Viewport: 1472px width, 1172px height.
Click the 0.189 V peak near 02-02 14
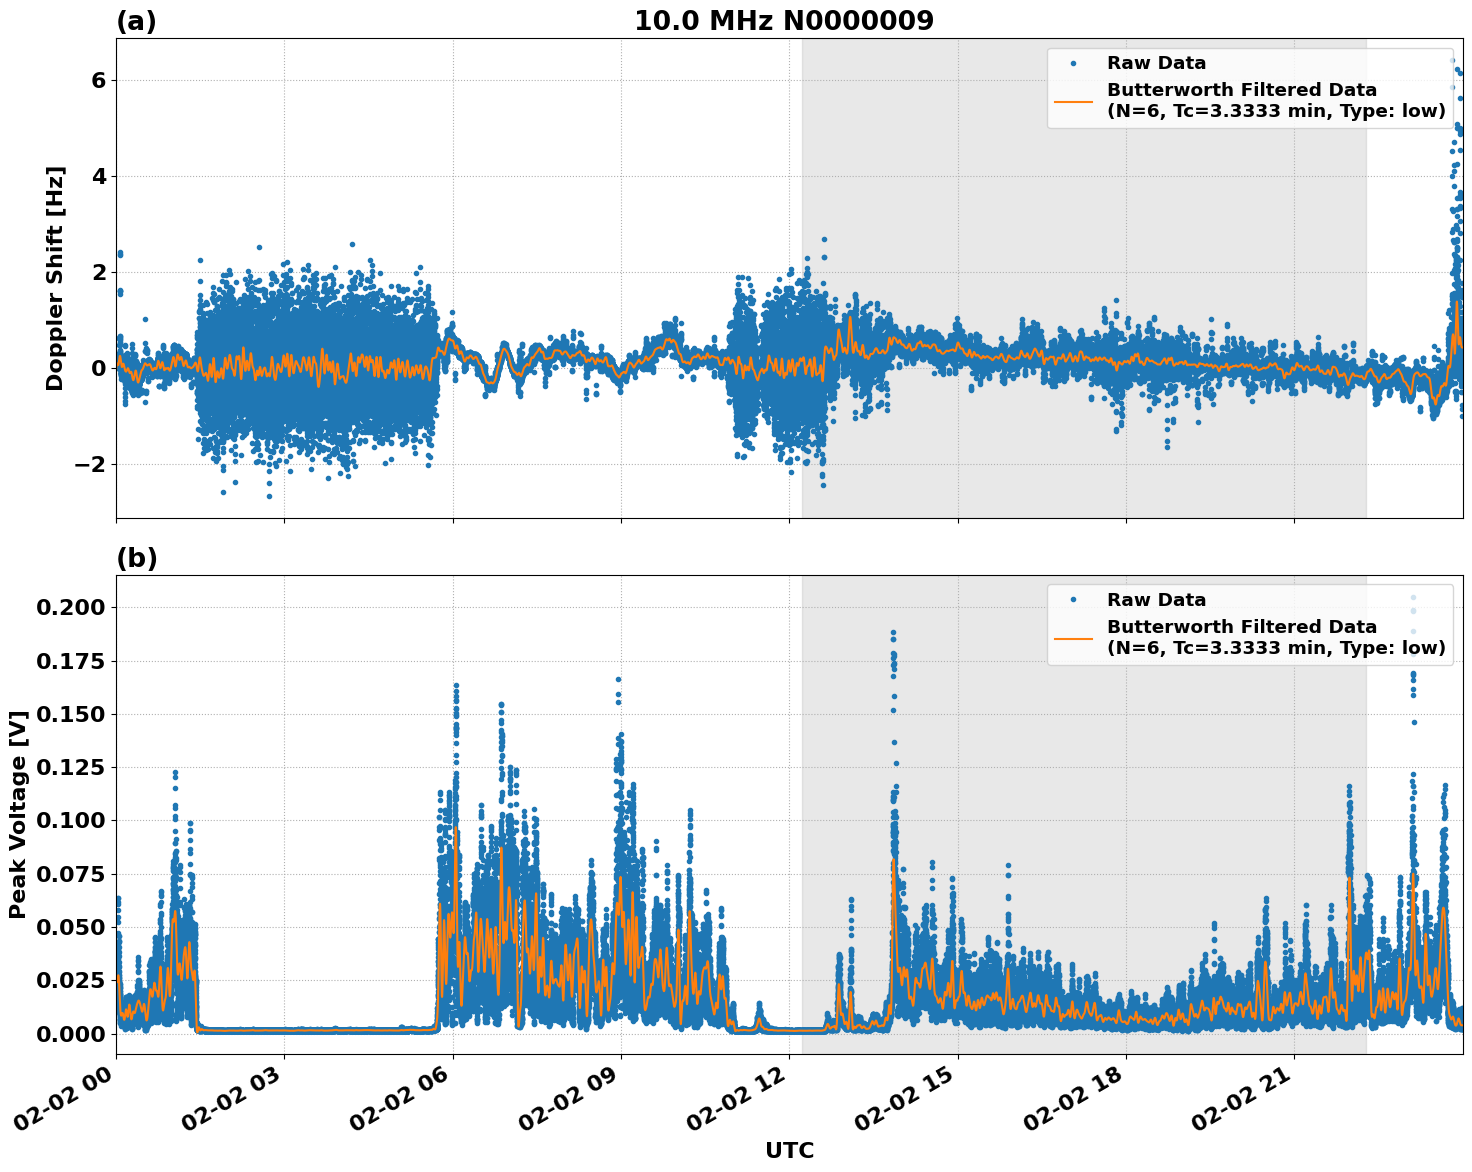[x=893, y=633]
